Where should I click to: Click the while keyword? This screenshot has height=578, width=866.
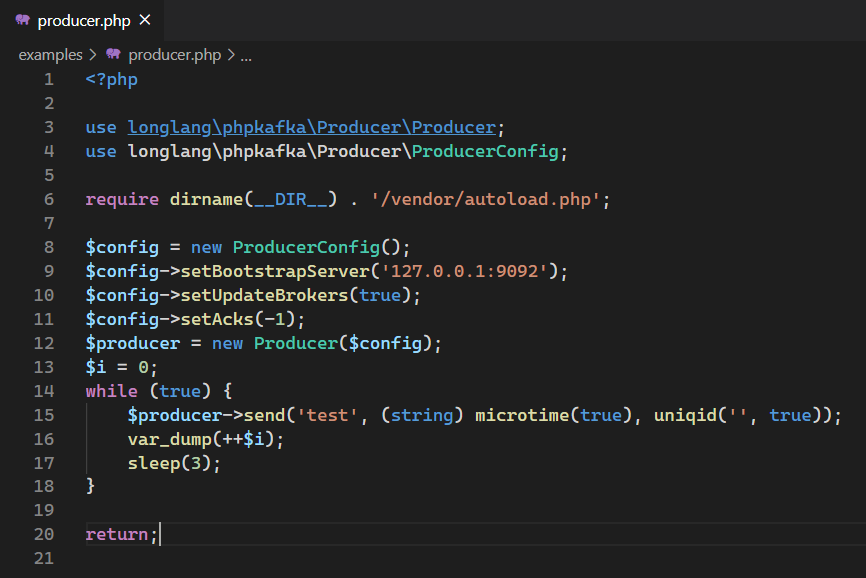click(x=112, y=391)
